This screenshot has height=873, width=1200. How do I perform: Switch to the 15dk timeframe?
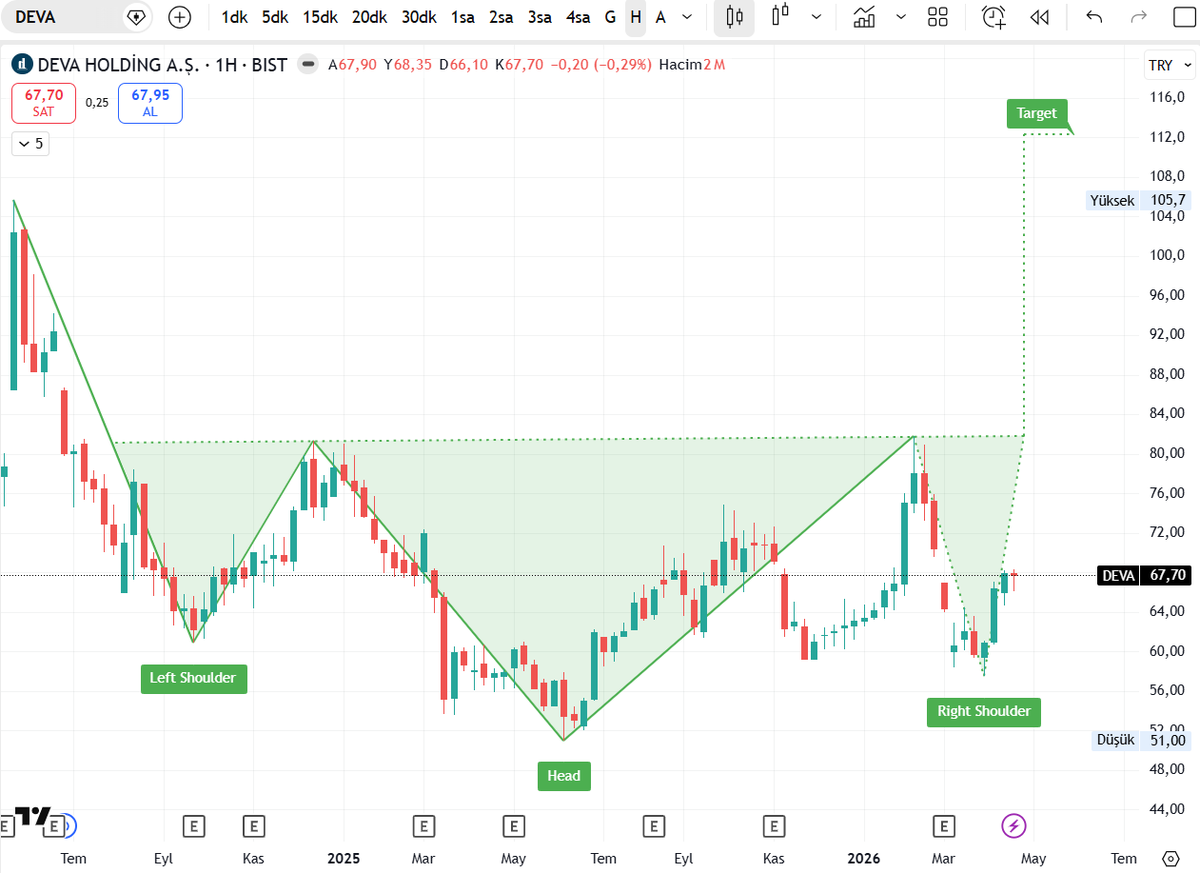(320, 17)
